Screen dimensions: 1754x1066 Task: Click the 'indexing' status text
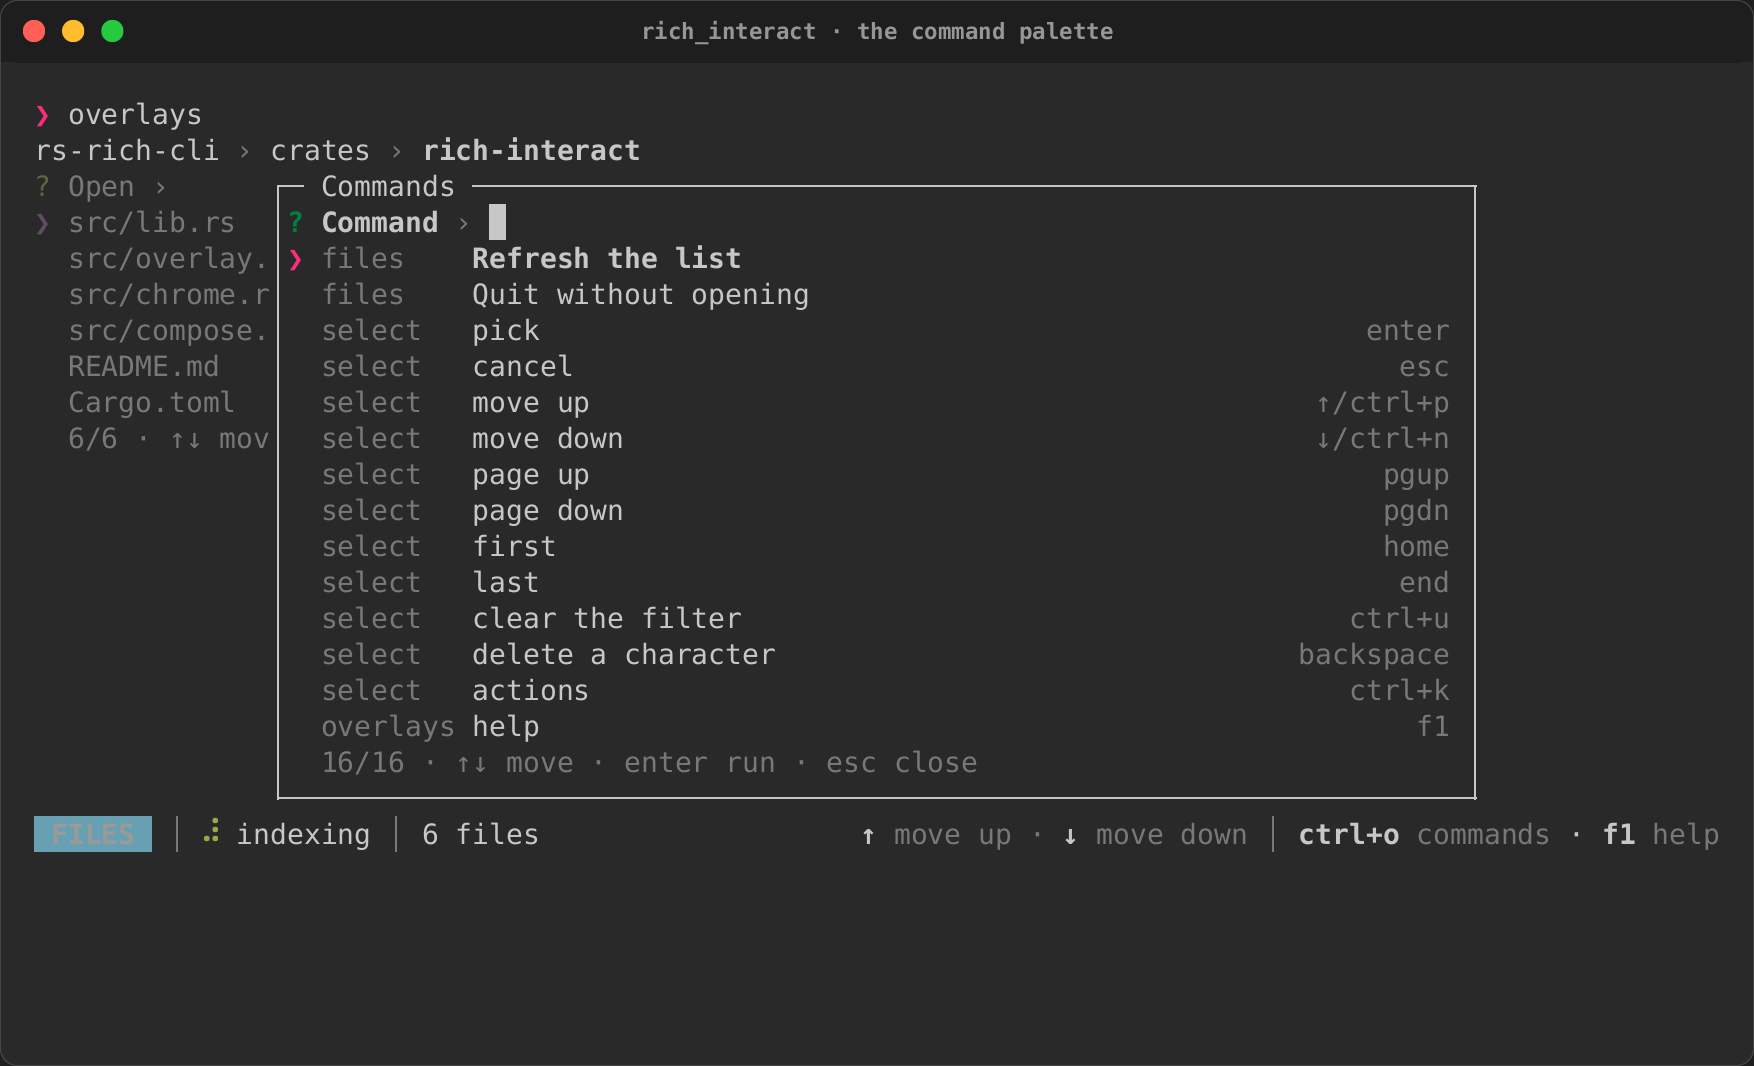coord(303,835)
